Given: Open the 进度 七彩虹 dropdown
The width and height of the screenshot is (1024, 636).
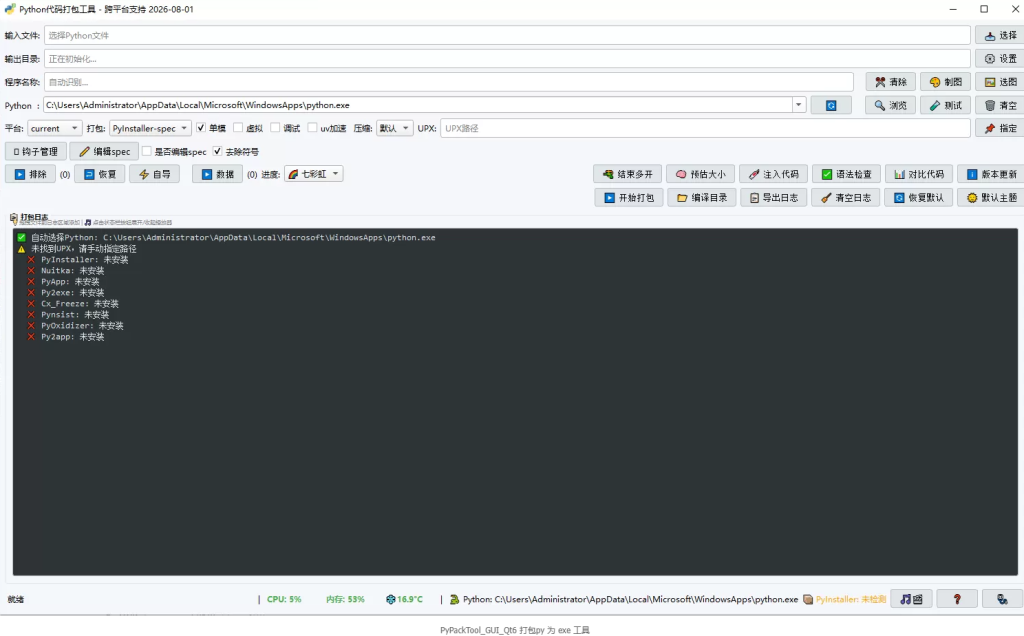Looking at the screenshot, I should 313,174.
